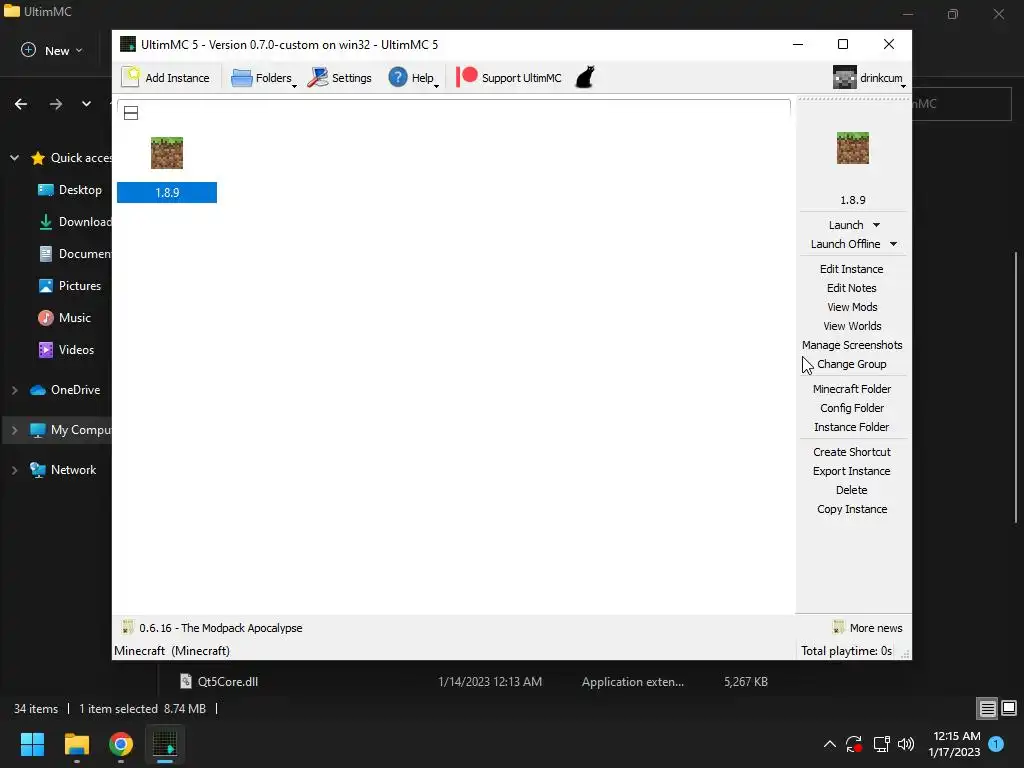This screenshot has height=768, width=1024.
Task: Open the Config Folder
Action: point(852,408)
